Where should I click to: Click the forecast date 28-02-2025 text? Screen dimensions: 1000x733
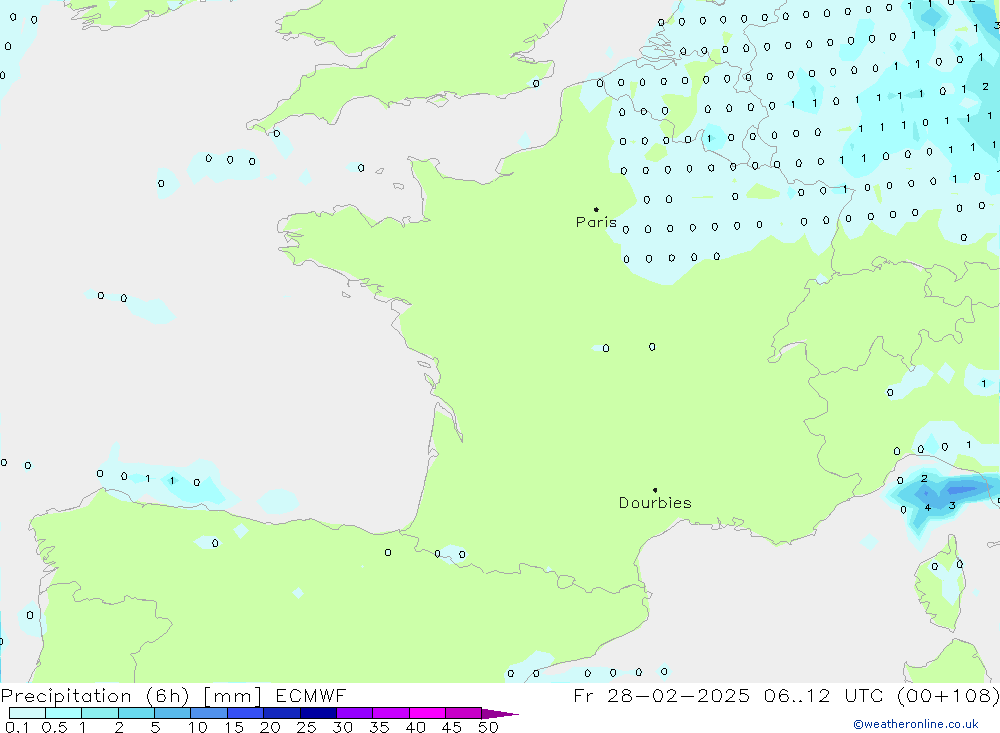(678, 695)
